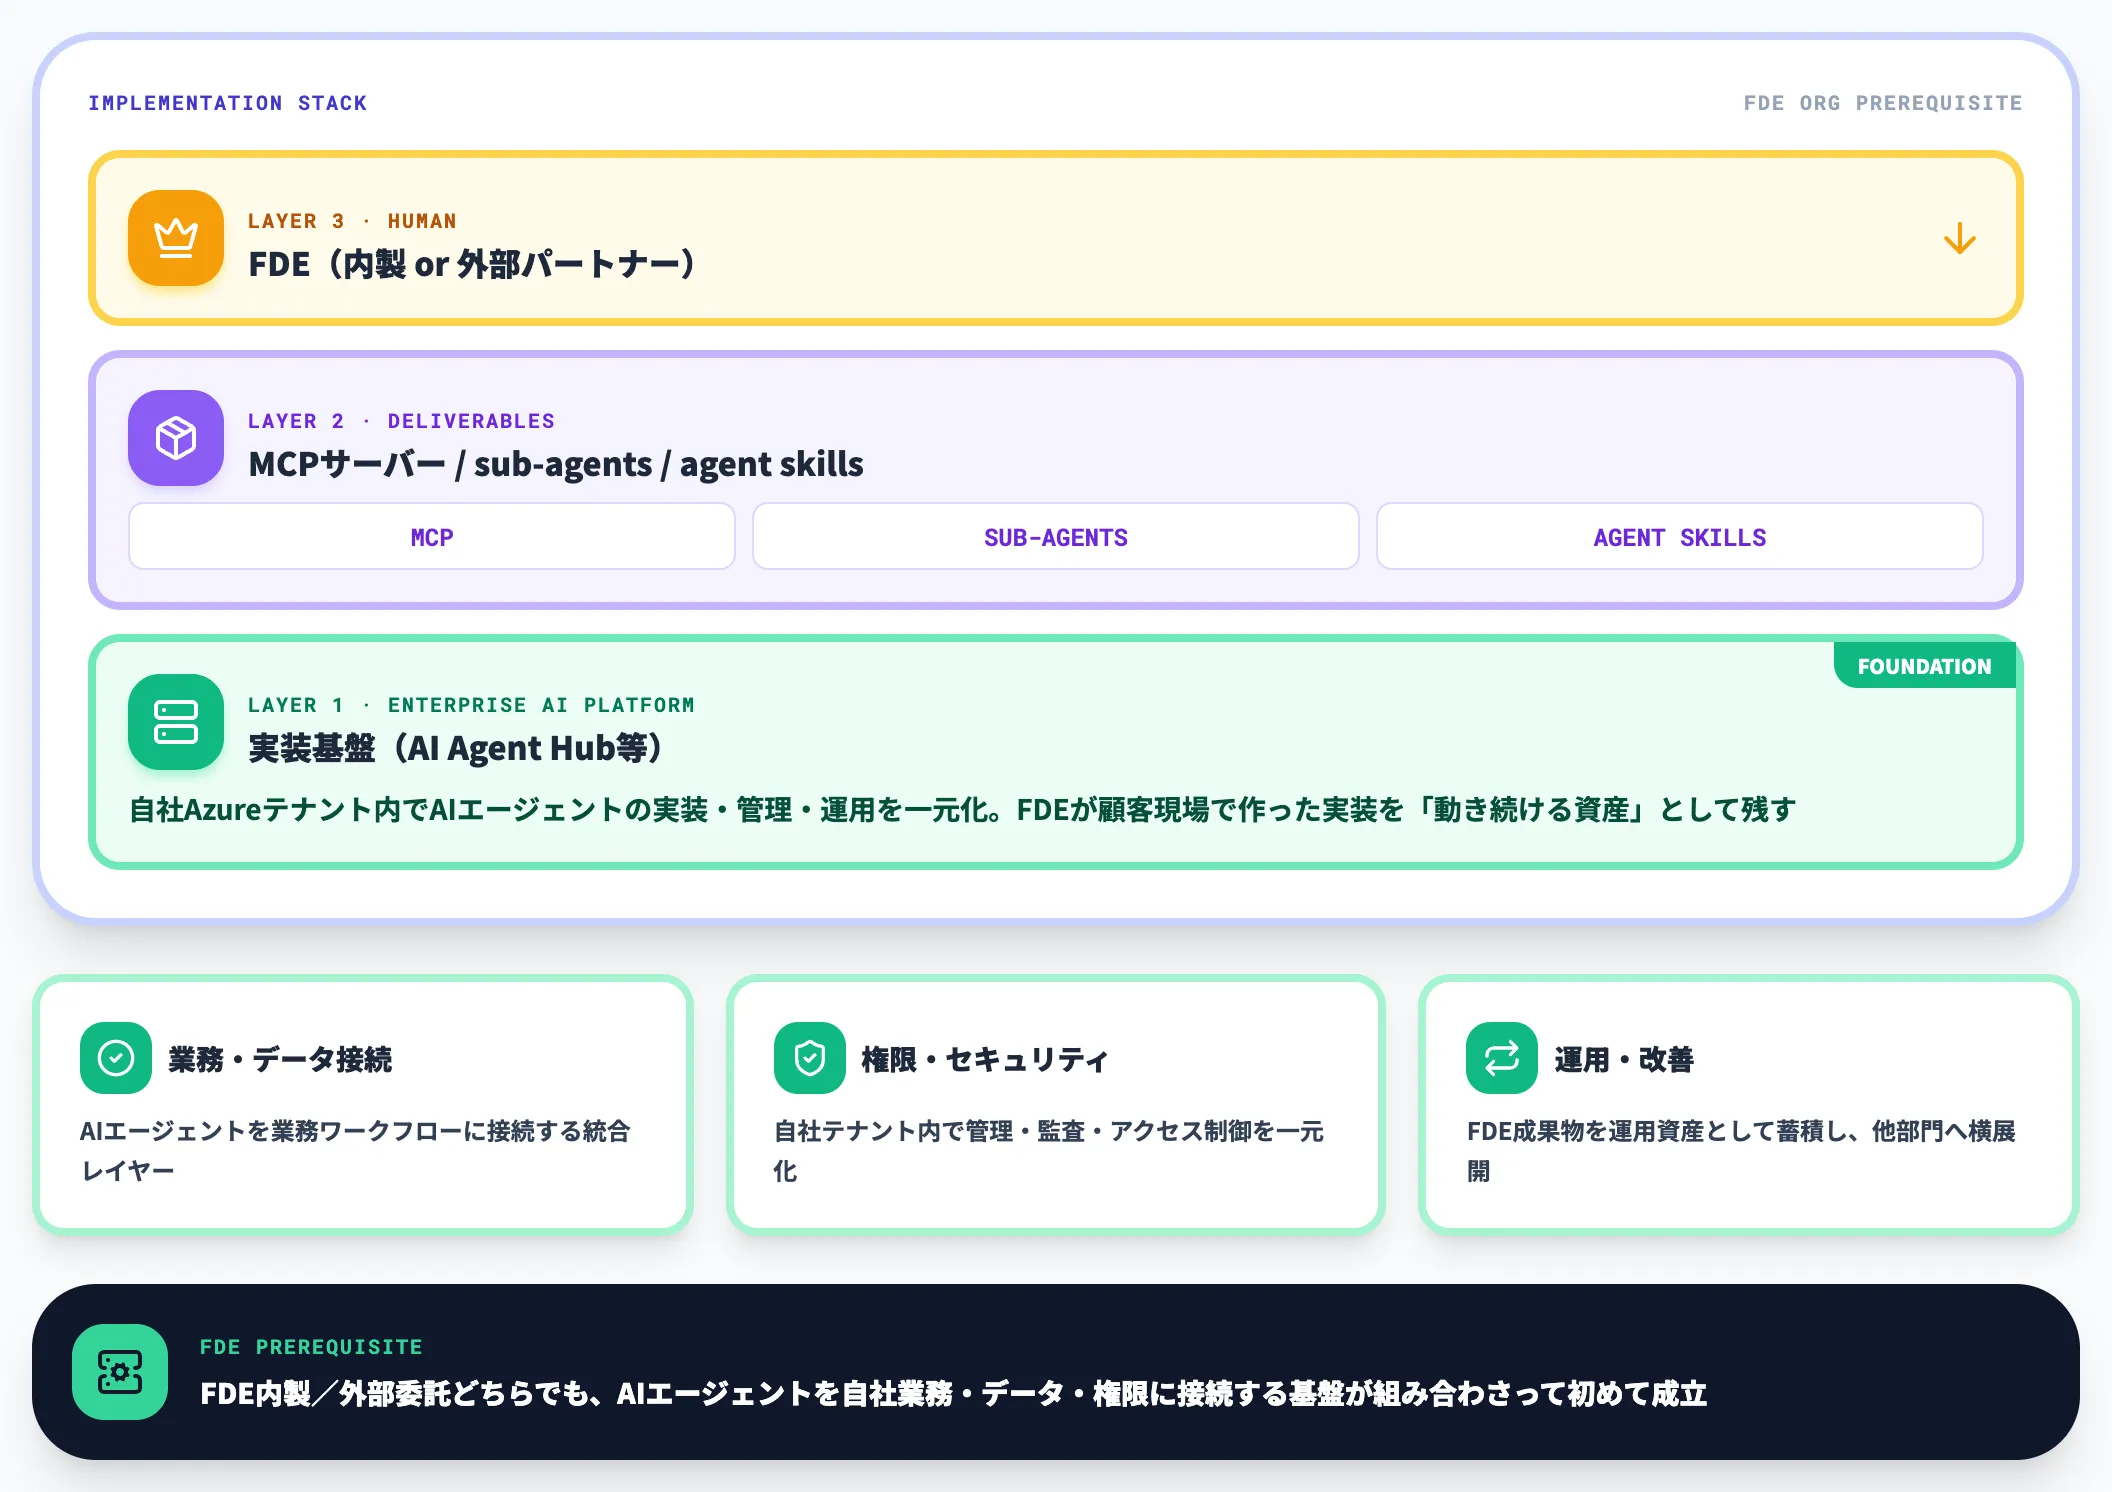The image size is (2112, 1492).
Task: Click the 運用・改善 card heading
Action: 1624,1059
